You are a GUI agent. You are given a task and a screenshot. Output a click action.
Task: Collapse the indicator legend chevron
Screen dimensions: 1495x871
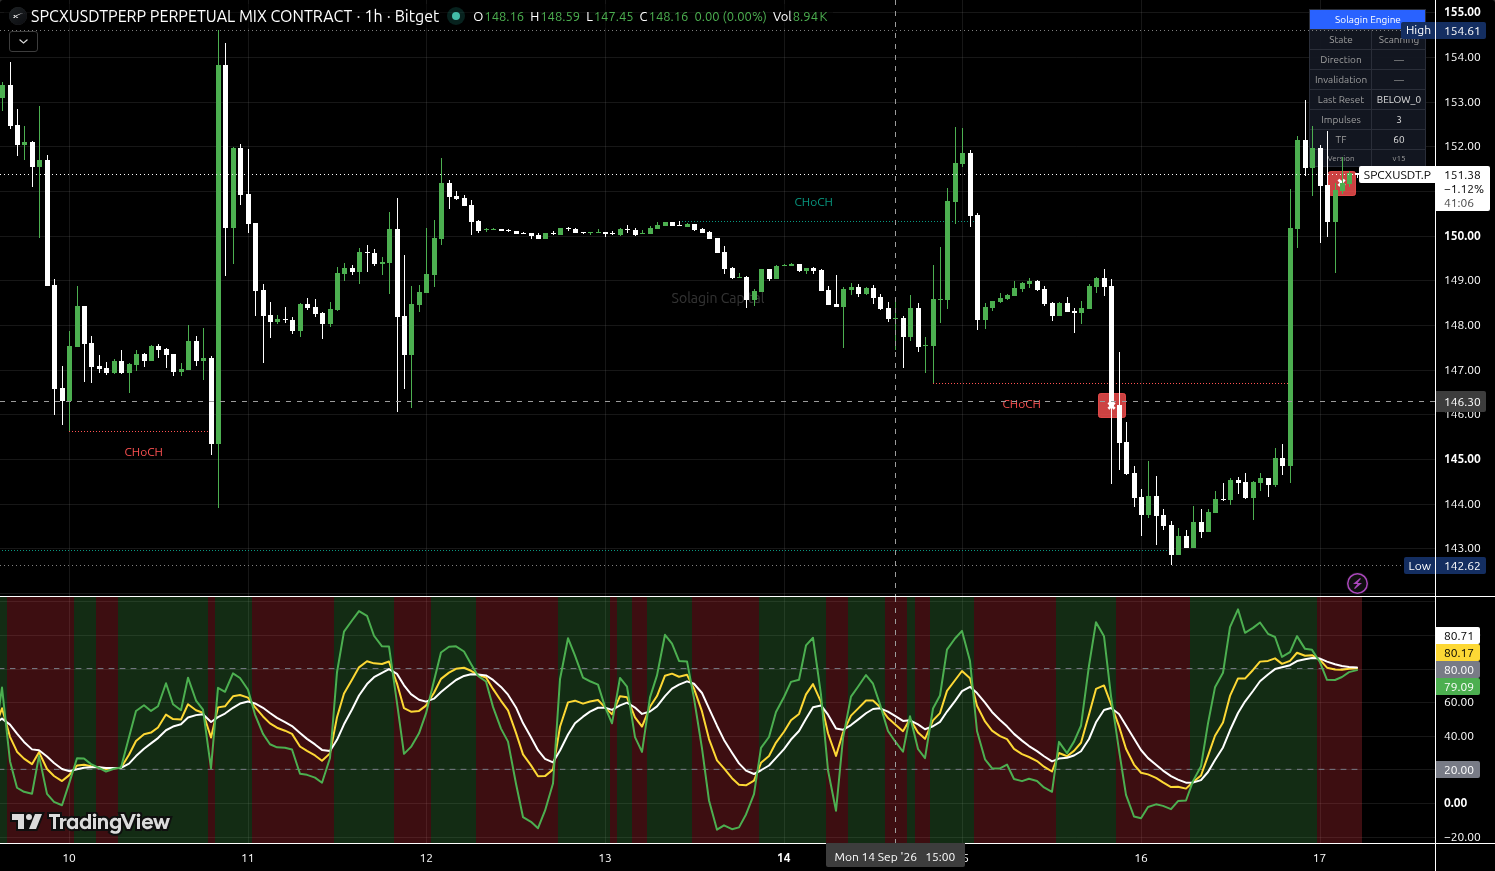(23, 41)
